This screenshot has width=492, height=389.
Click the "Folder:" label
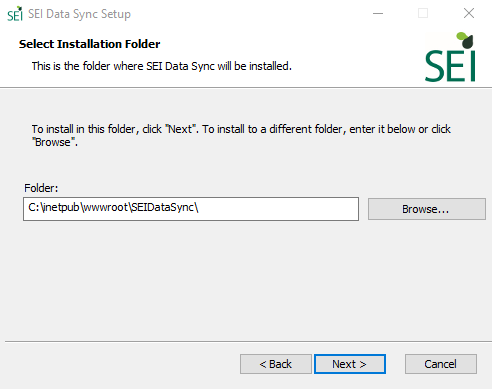[41, 188]
